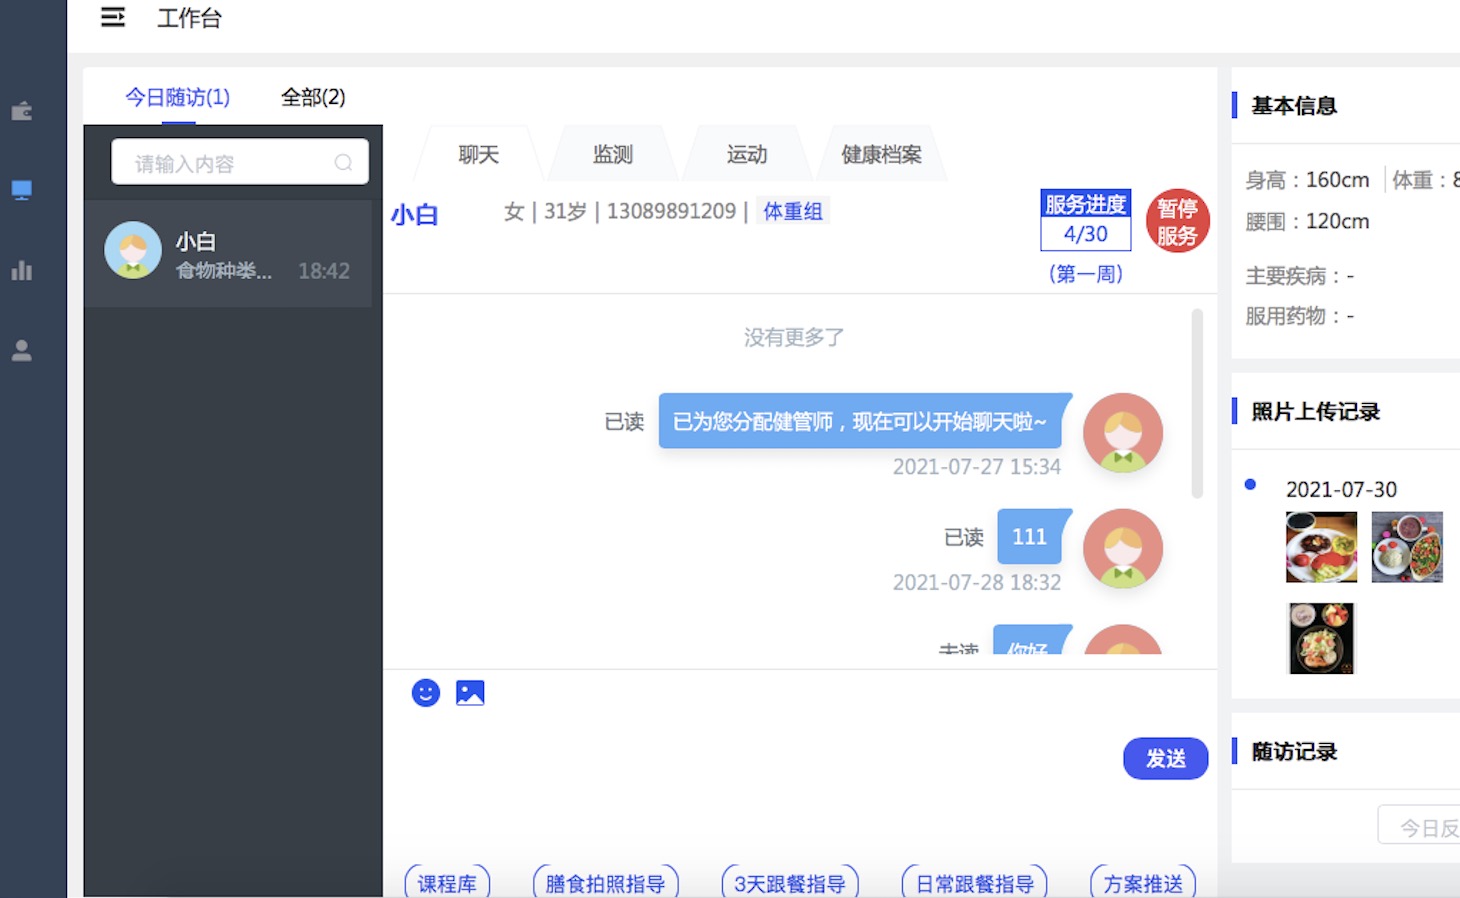Open statistics via the bar chart sidebar icon
The height and width of the screenshot is (898, 1460).
(21, 269)
